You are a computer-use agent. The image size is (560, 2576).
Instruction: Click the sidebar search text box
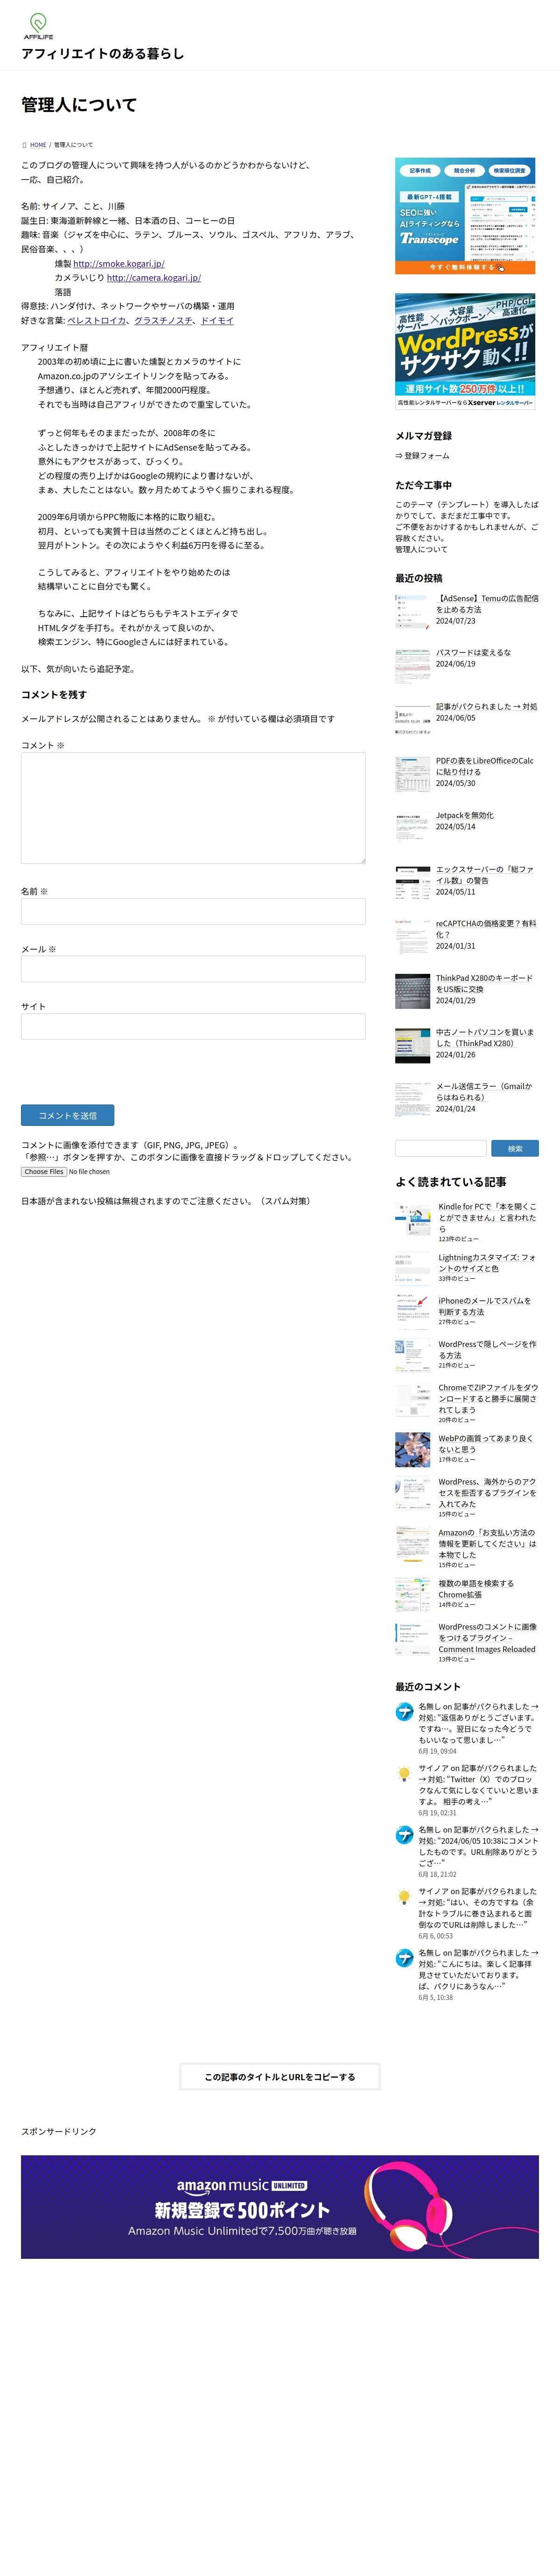tap(441, 1148)
